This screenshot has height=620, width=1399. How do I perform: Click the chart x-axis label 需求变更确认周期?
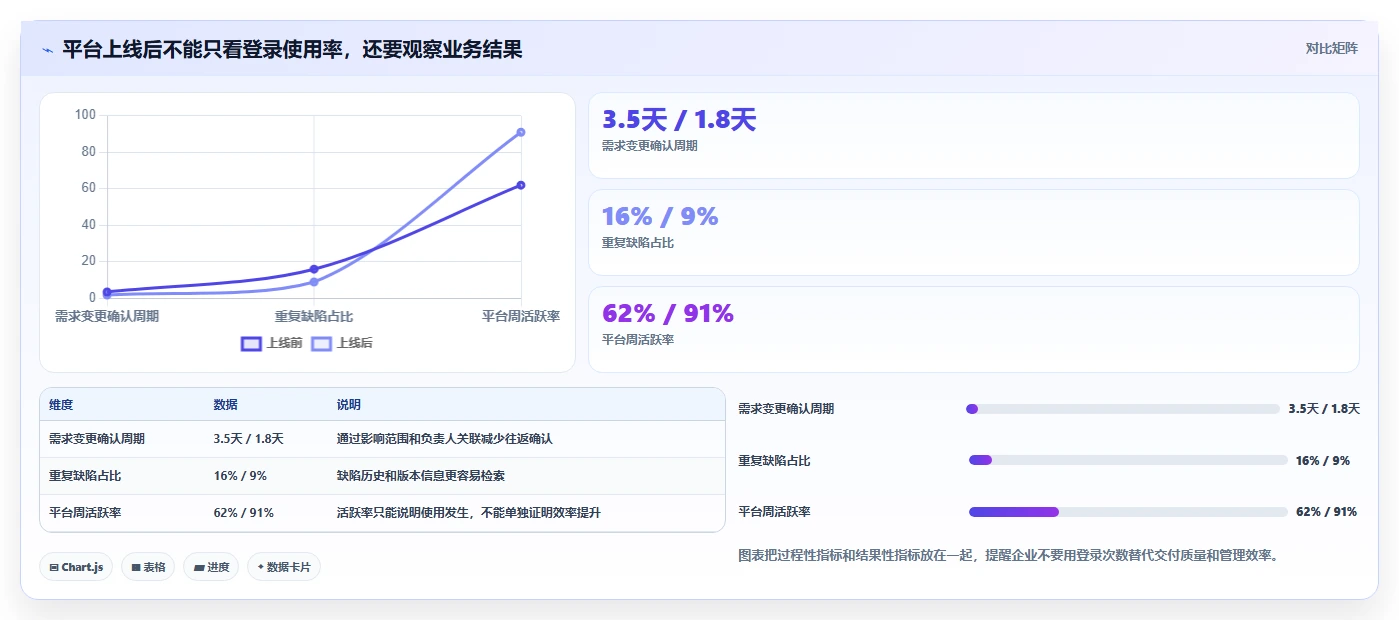tap(107, 316)
